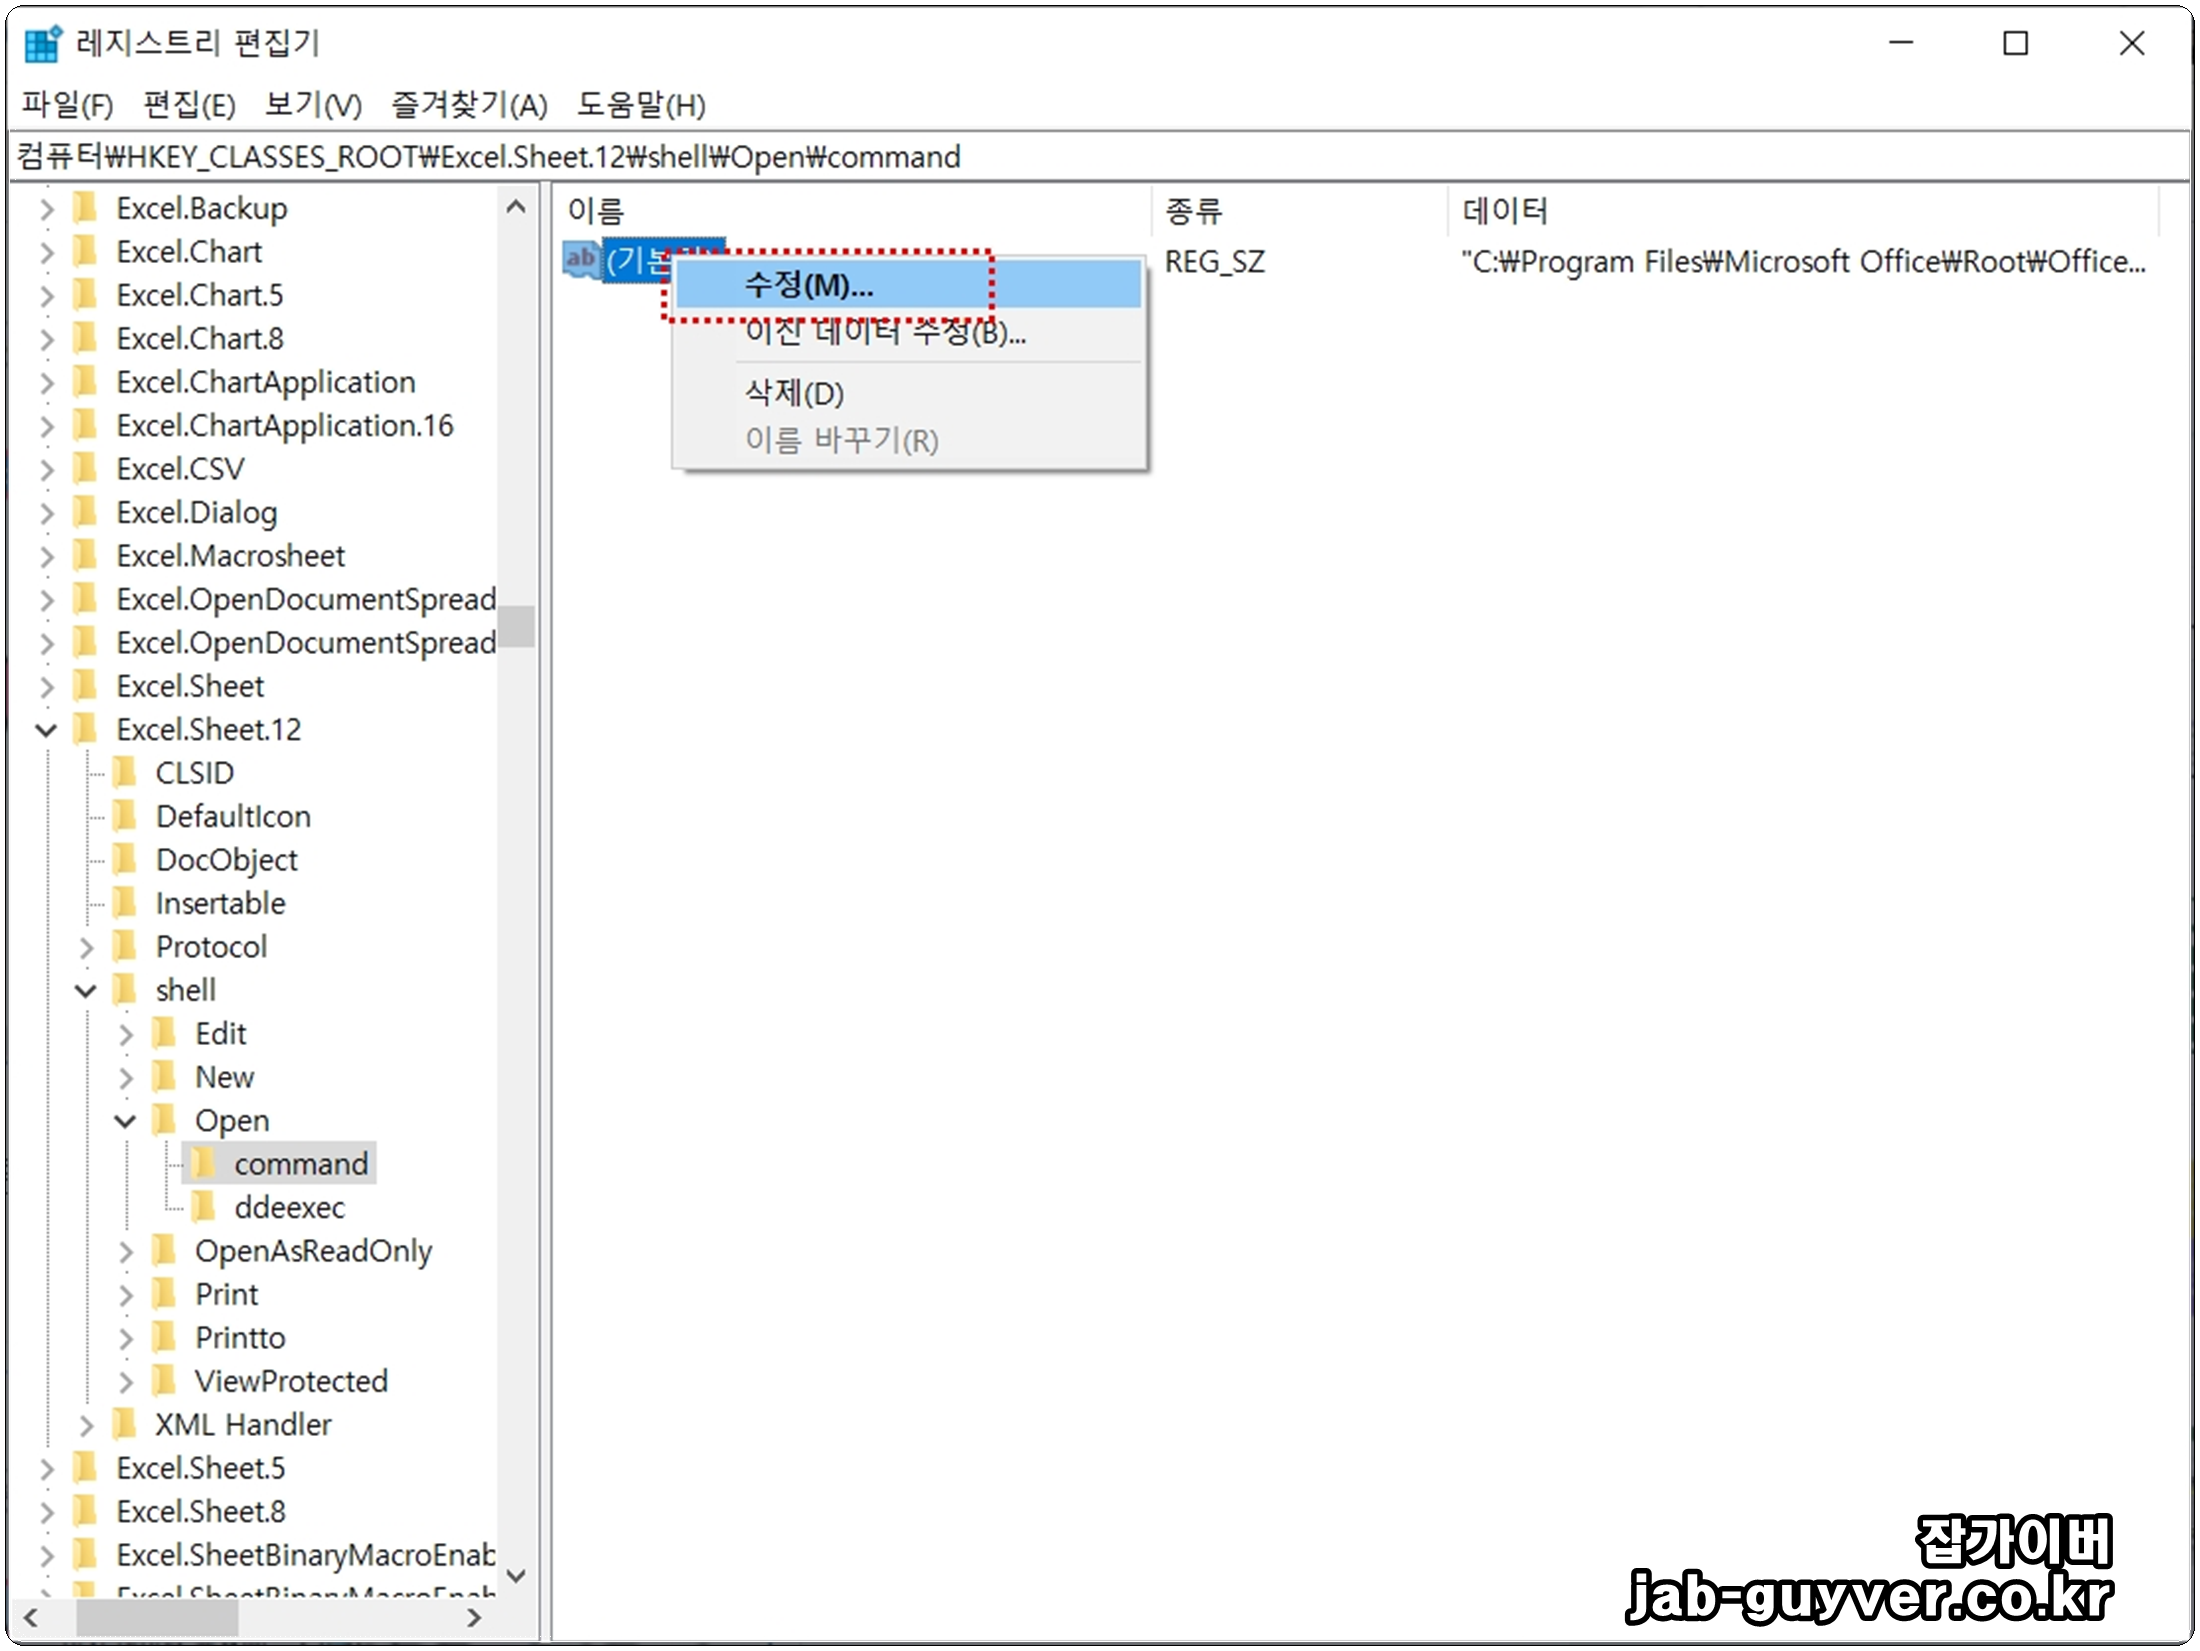Click the DefaultIcon folder icon
This screenshot has height=1651, width=2200.
(125, 816)
